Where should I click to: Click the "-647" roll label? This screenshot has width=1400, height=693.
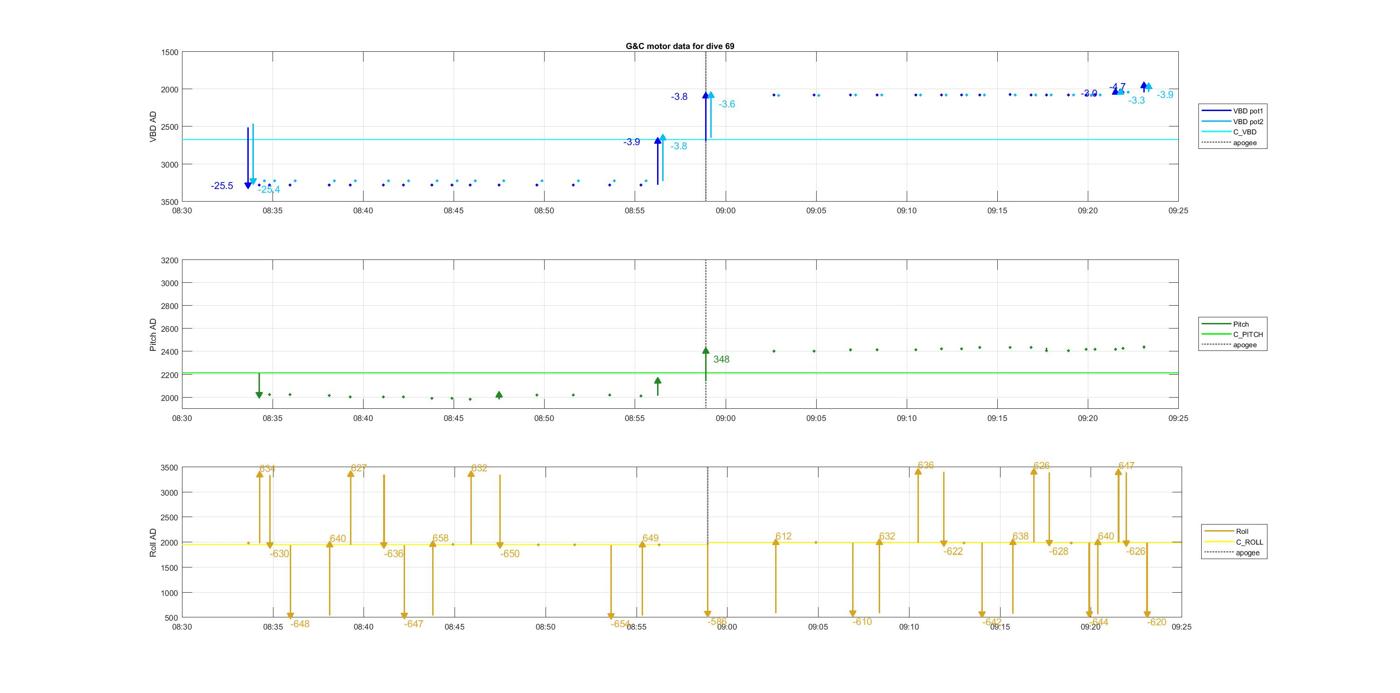pyautogui.click(x=414, y=623)
